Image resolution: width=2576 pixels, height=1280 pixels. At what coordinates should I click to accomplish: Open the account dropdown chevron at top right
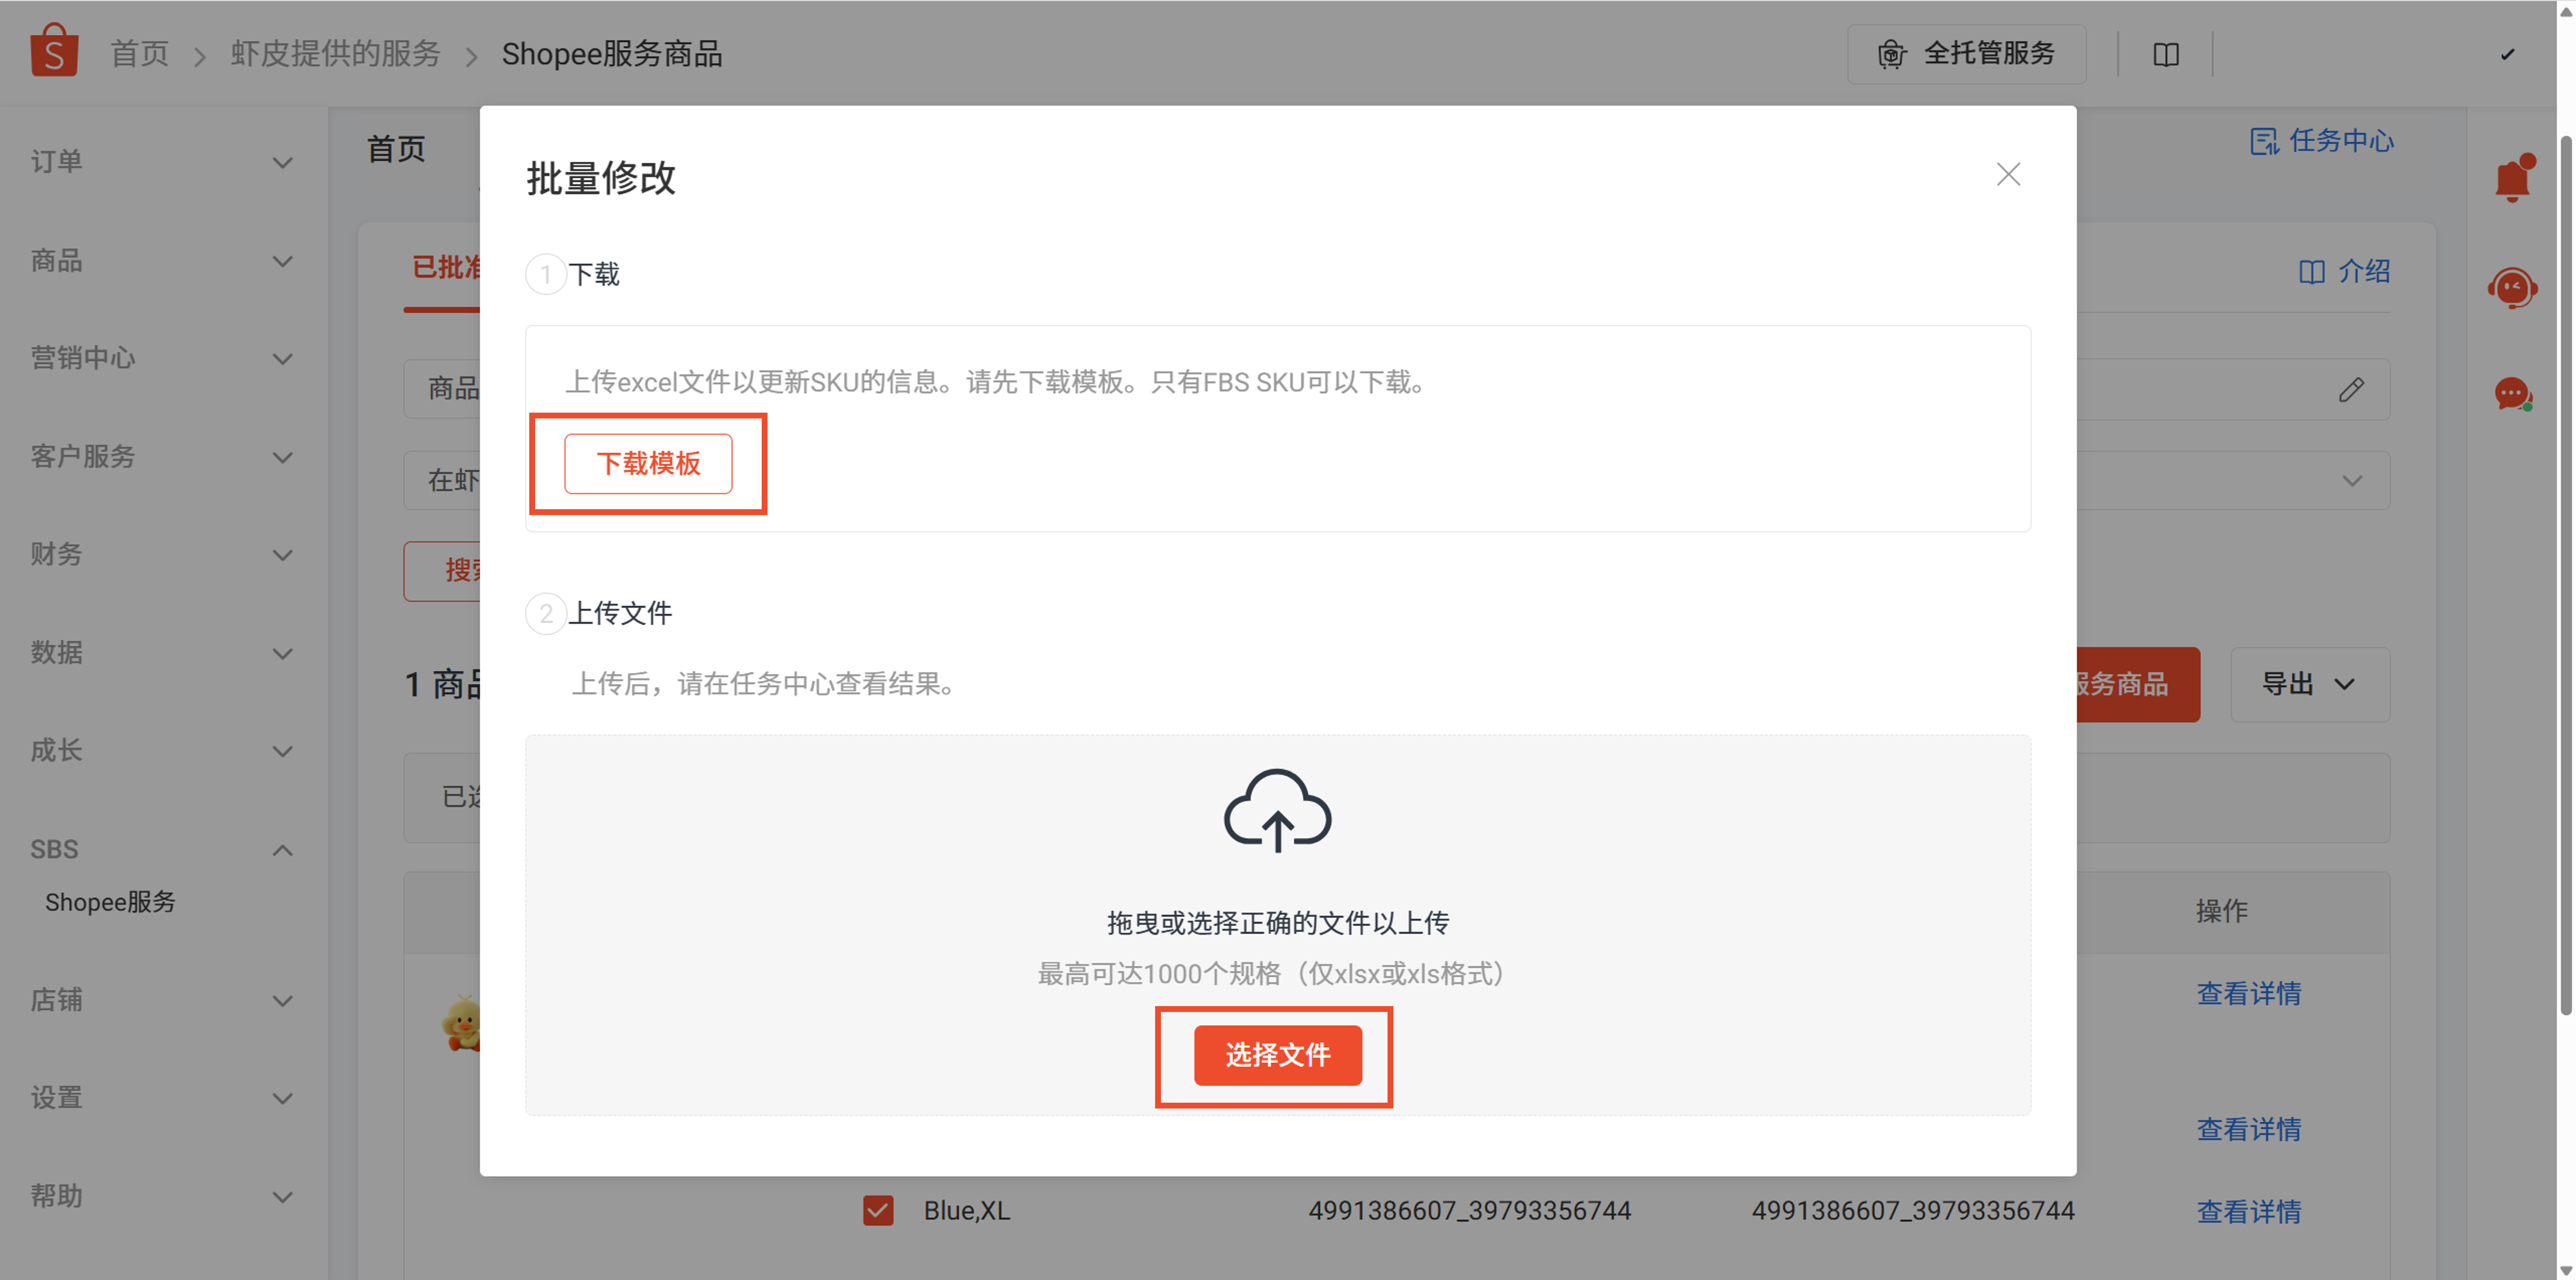click(2507, 54)
